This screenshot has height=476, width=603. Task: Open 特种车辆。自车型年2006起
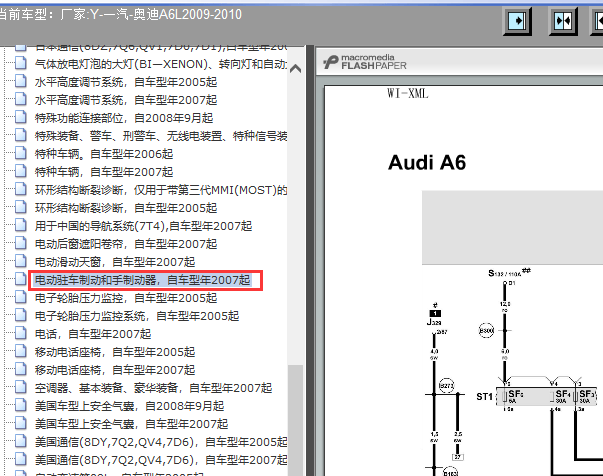tap(104, 154)
